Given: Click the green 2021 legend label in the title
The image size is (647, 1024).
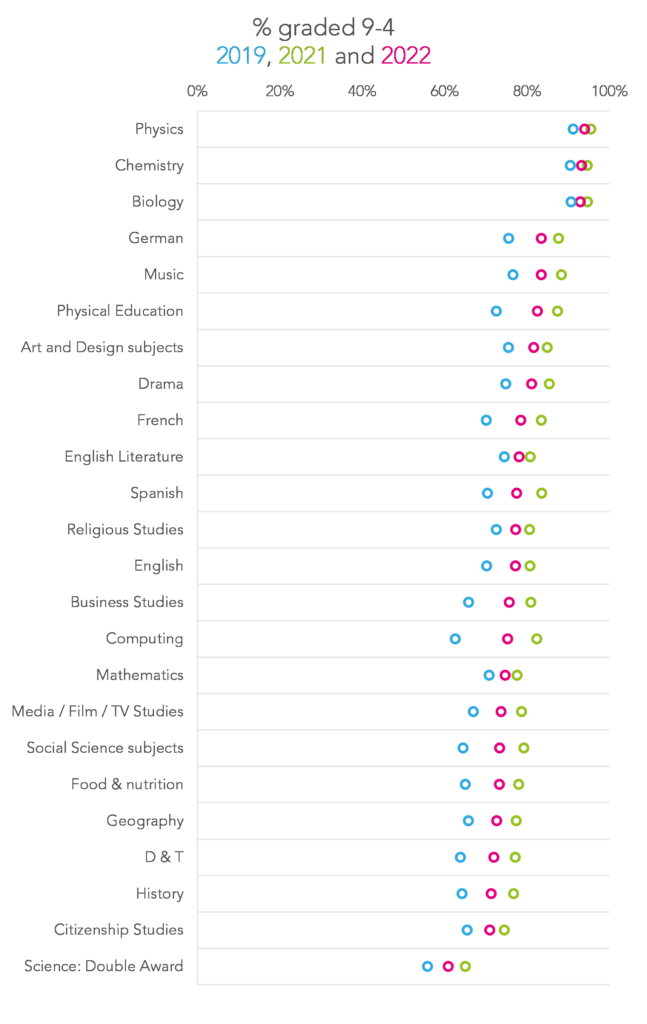Looking at the screenshot, I should click(x=302, y=56).
